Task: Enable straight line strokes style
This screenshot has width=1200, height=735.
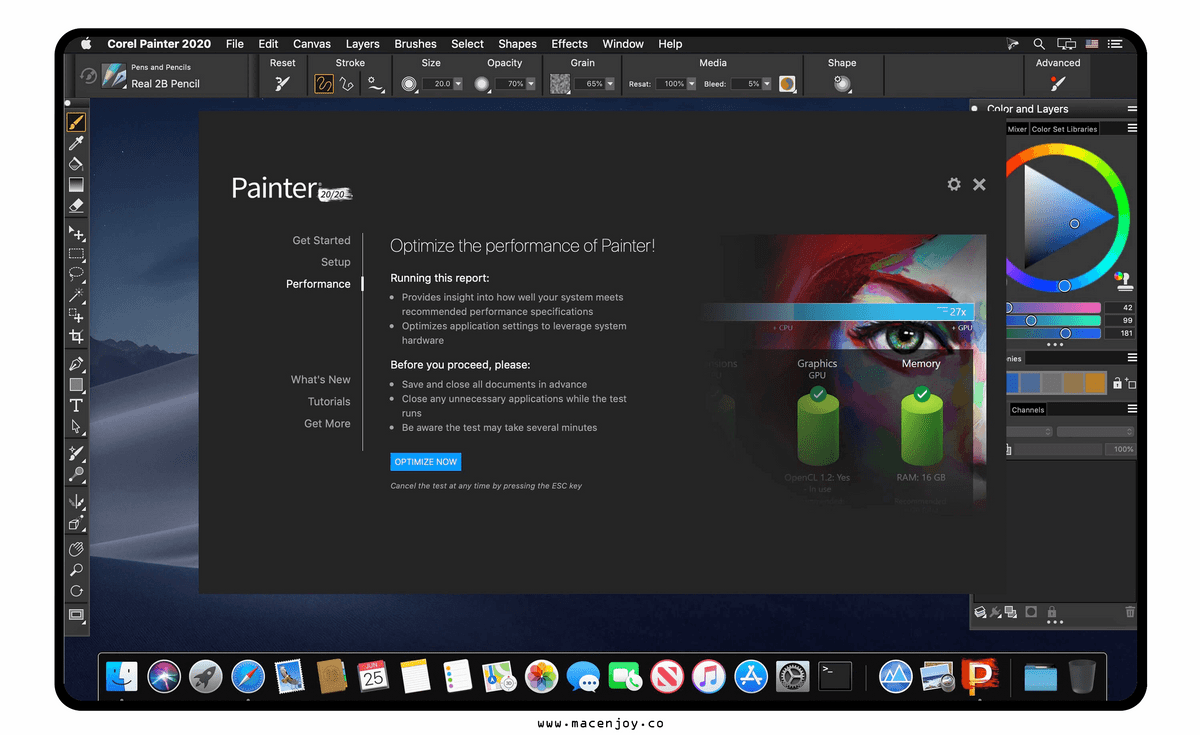Action: pos(348,84)
